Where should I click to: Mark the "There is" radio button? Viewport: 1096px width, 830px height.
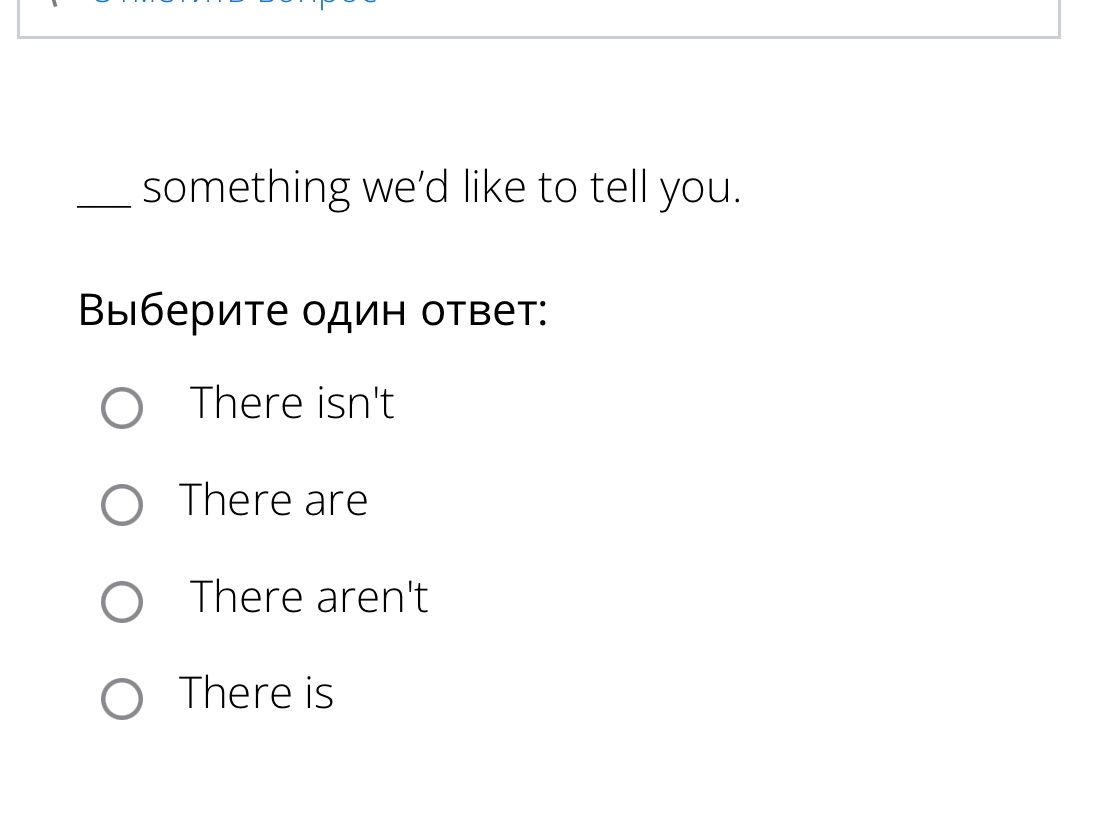122,698
